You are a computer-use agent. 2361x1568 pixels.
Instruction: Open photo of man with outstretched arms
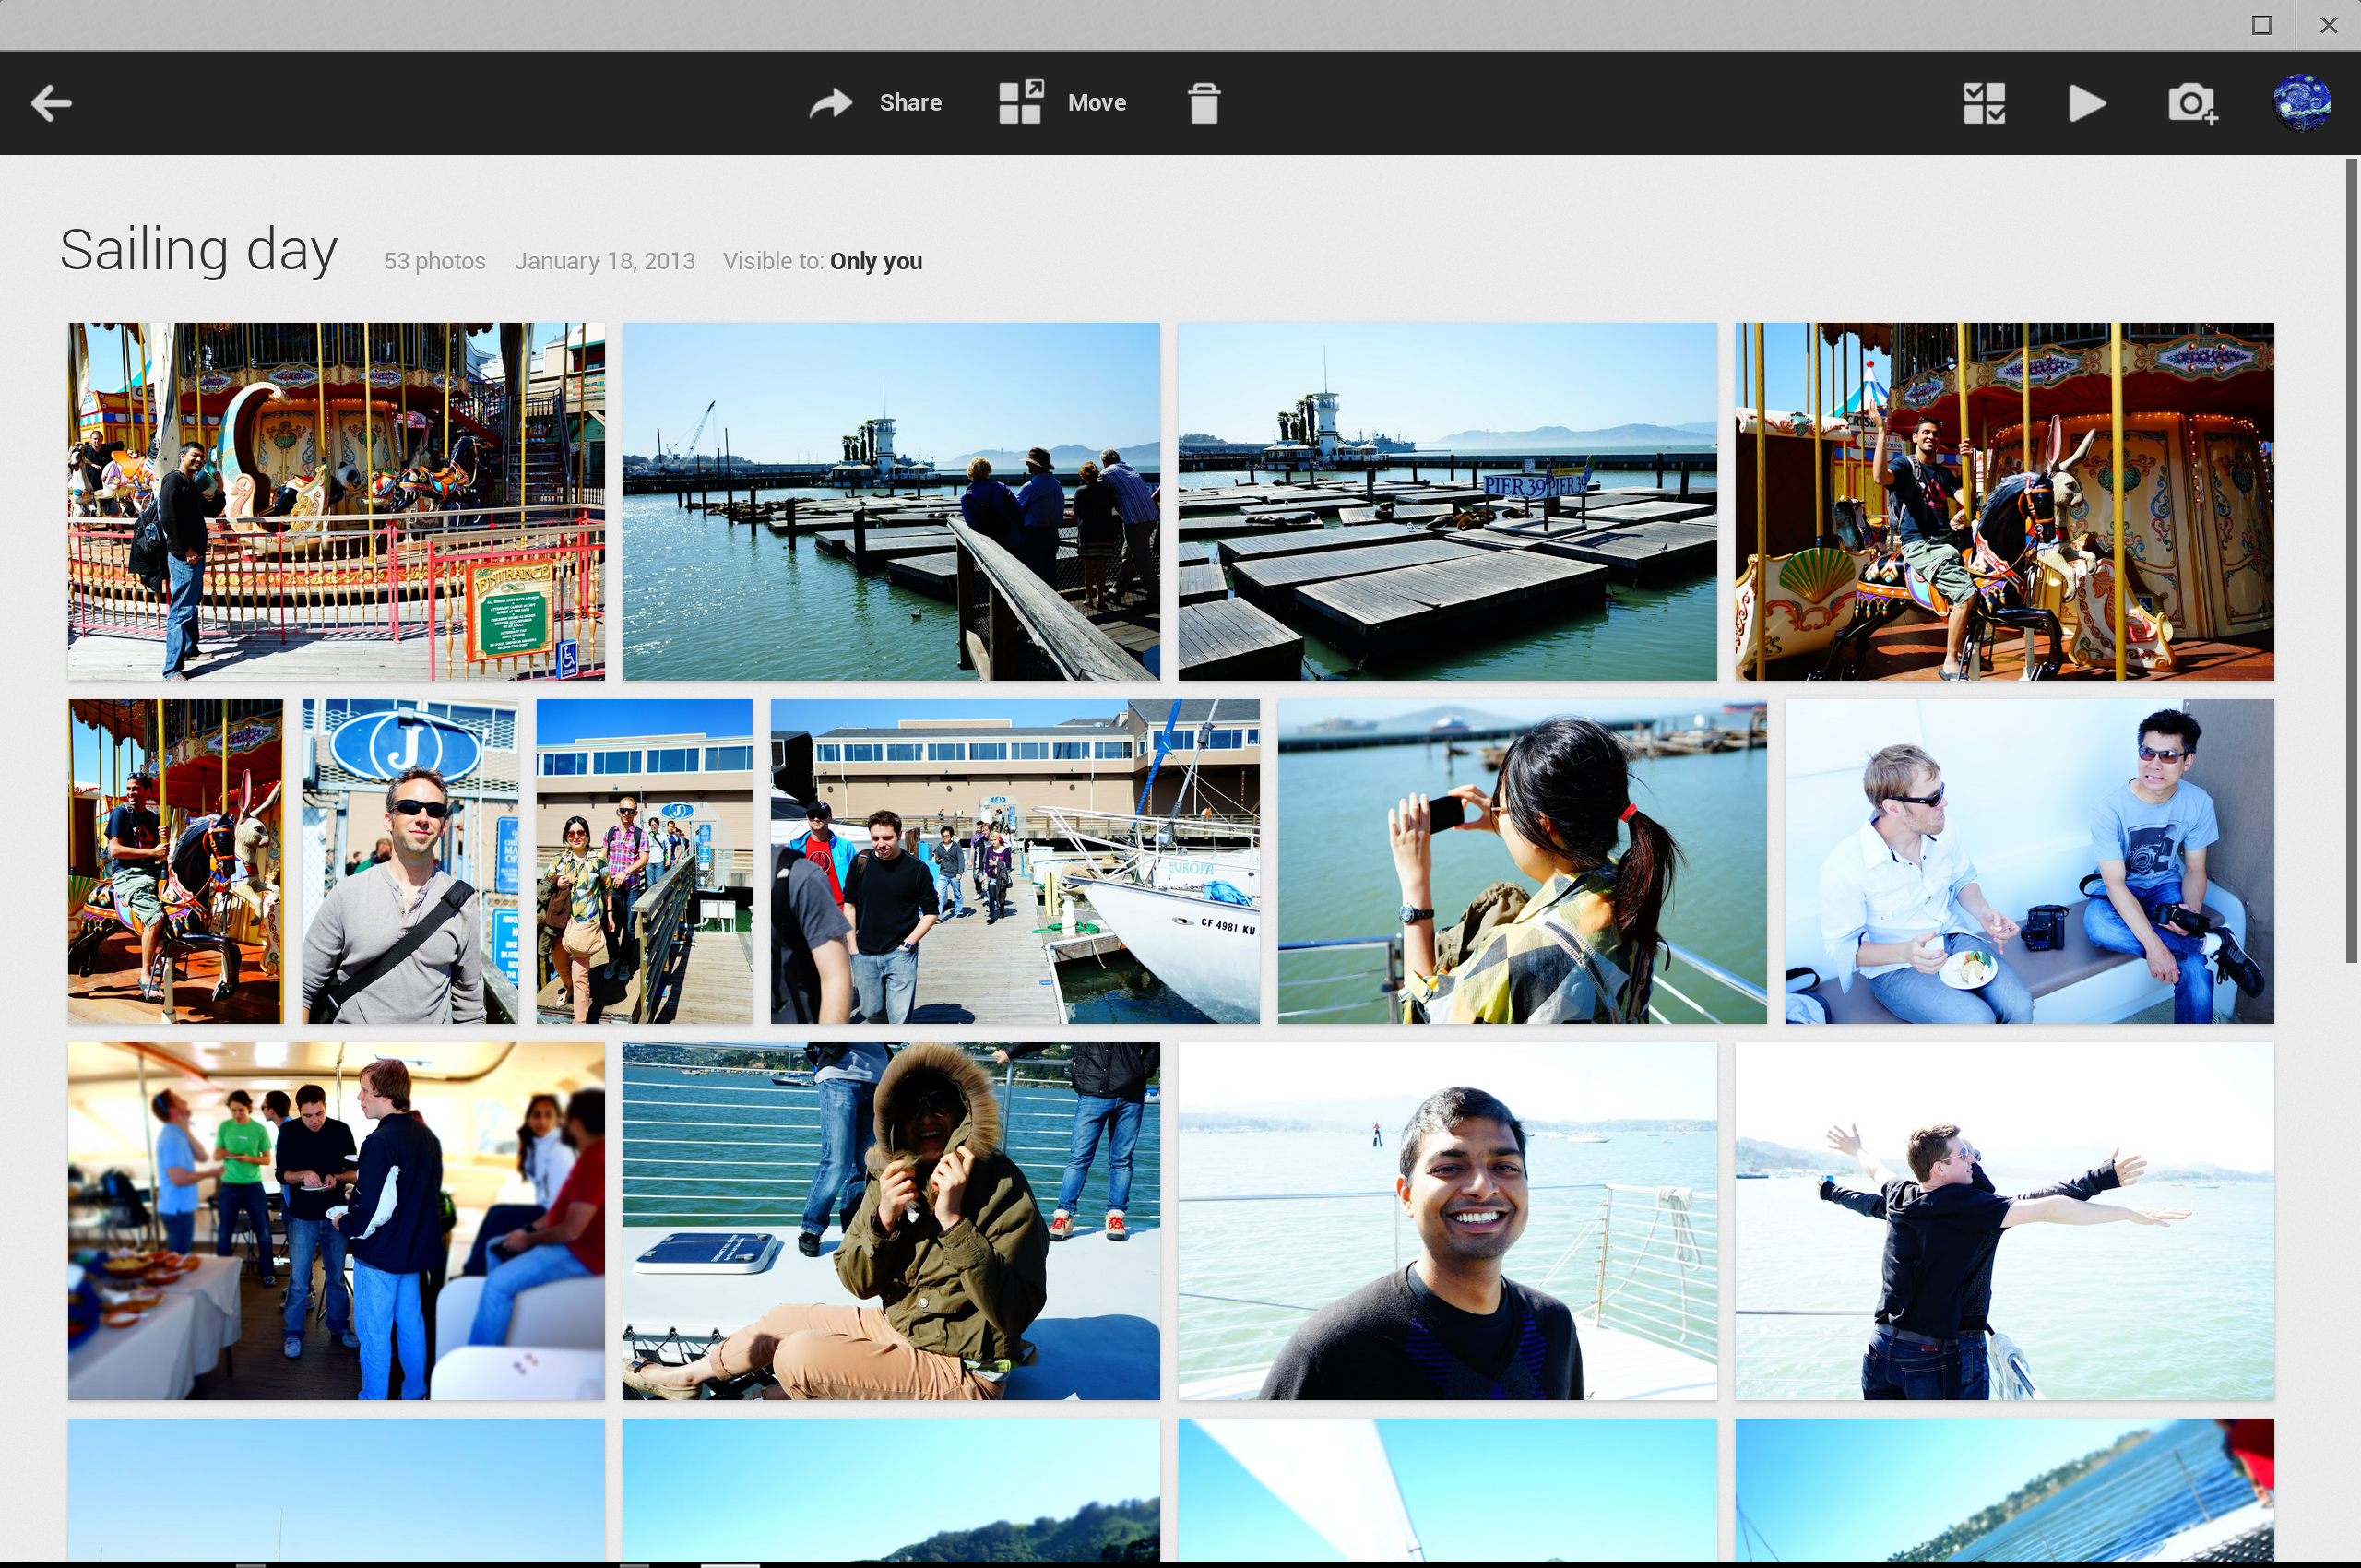2004,1221
